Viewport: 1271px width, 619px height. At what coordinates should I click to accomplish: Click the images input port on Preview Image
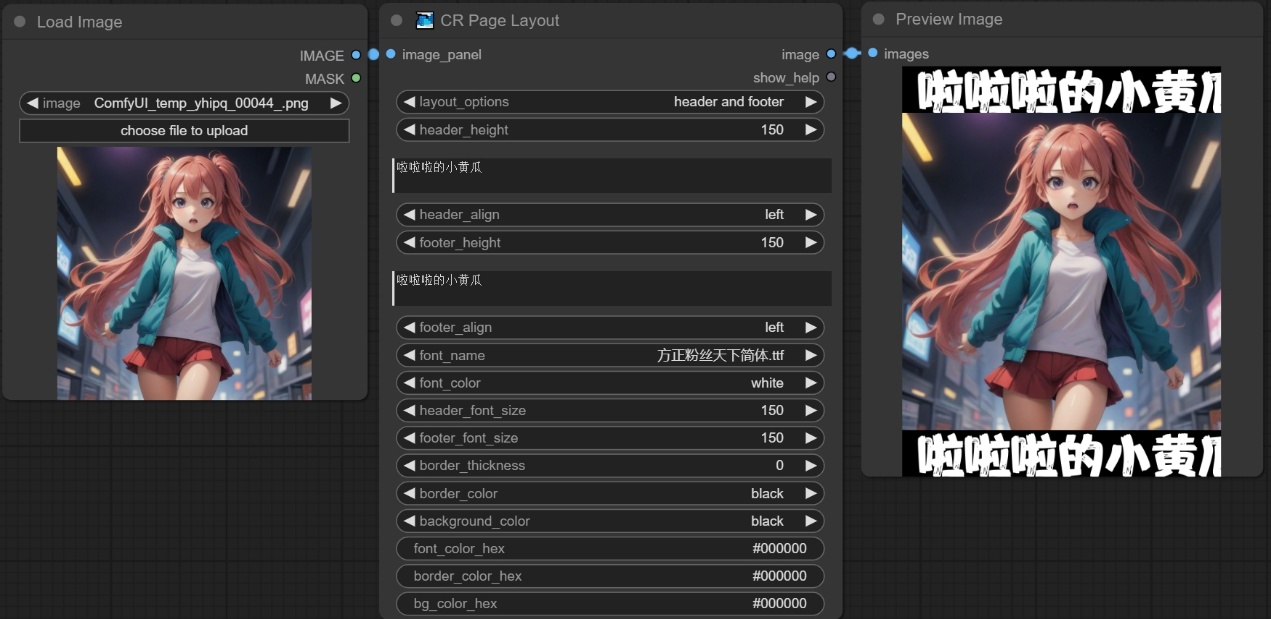873,53
